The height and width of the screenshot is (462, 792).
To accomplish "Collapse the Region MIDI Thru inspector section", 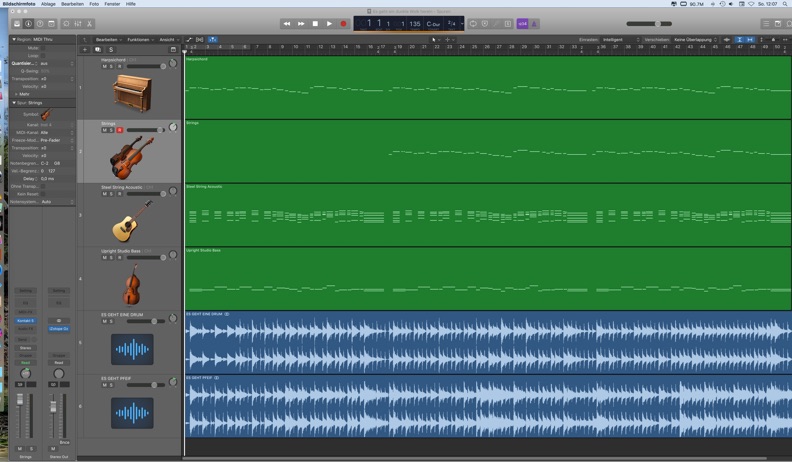I will (14, 39).
